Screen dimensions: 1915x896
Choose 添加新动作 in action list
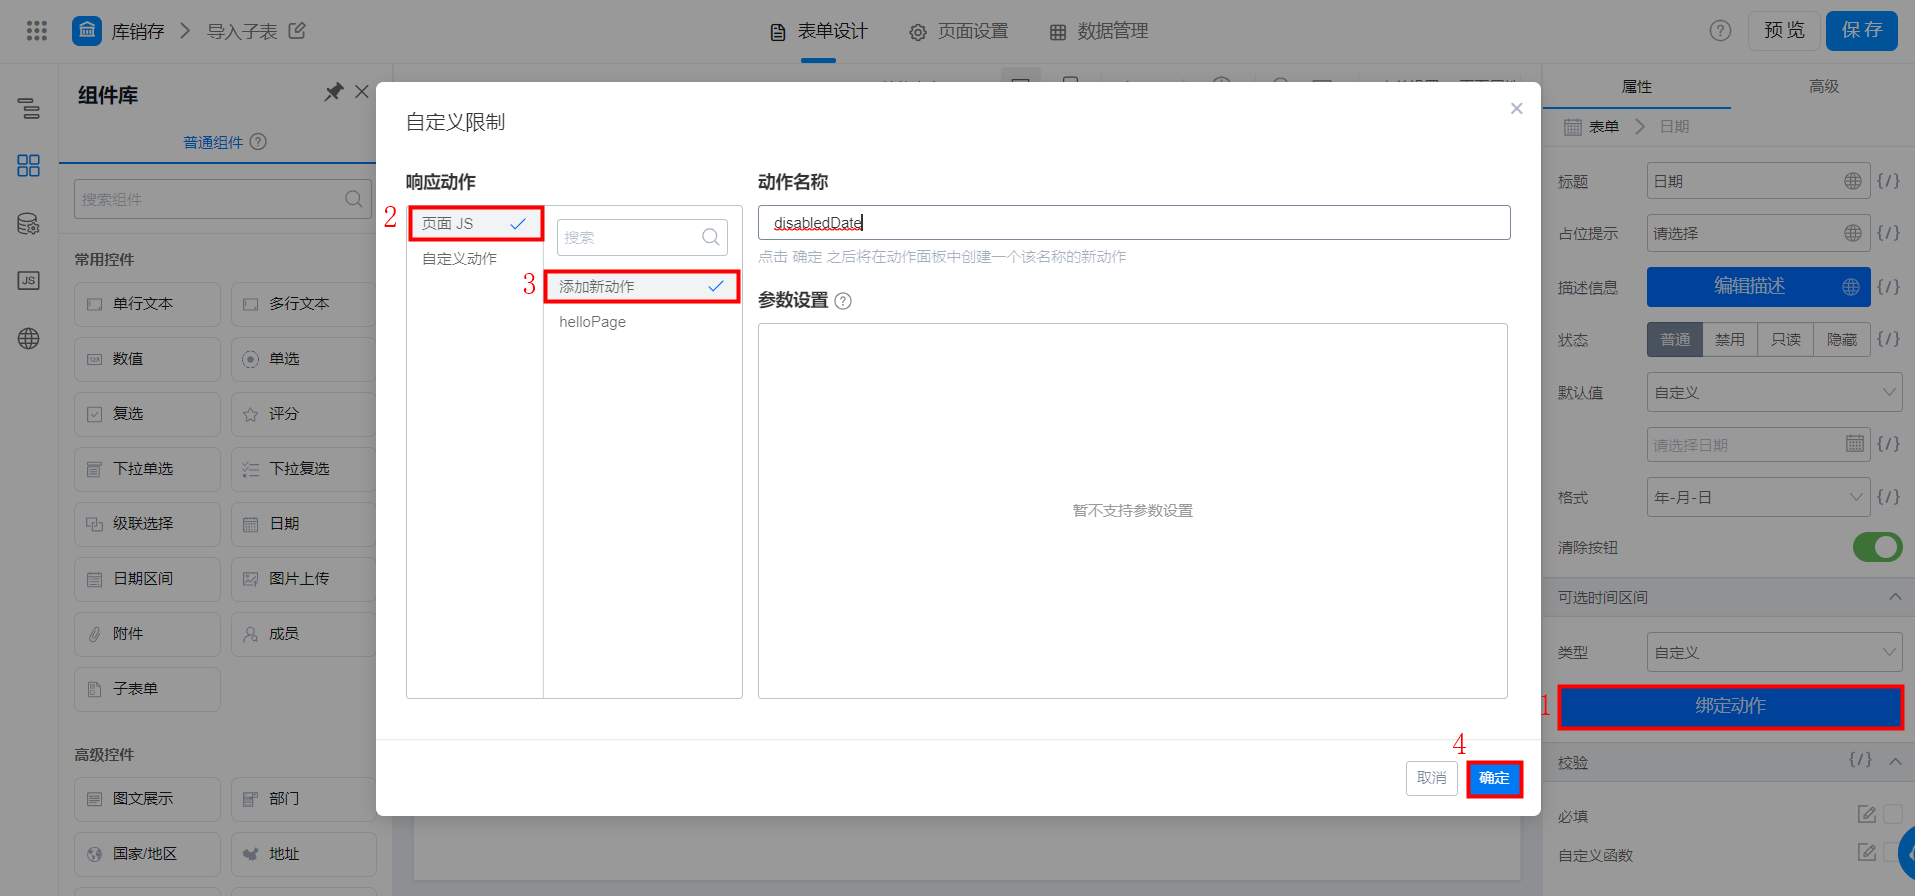tap(642, 287)
